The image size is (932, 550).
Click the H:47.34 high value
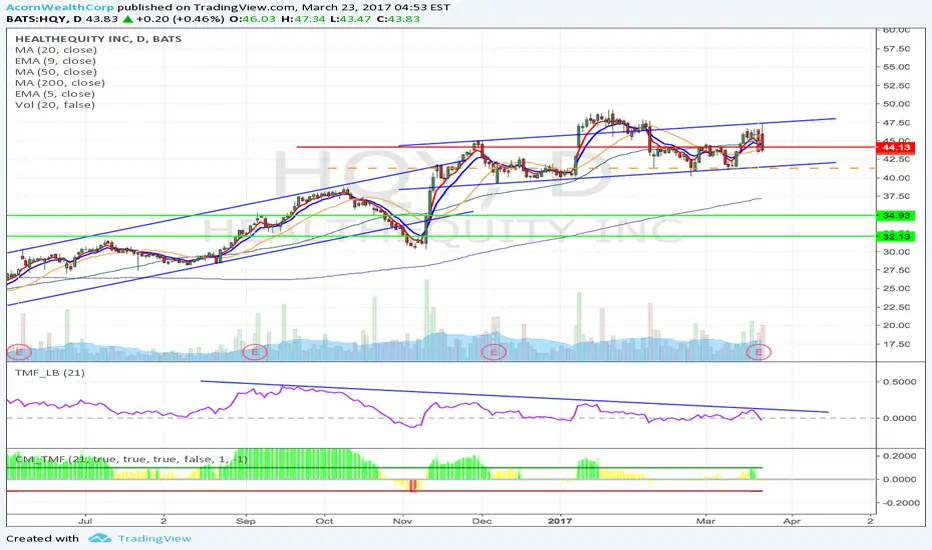pos(303,19)
